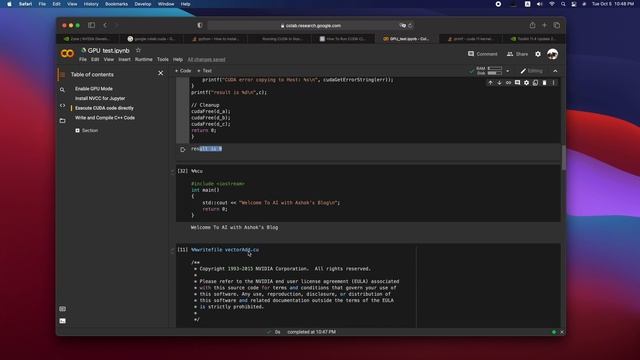Open the Files folder sidebar icon
Screen dimensions: 640x360
(x=62, y=120)
